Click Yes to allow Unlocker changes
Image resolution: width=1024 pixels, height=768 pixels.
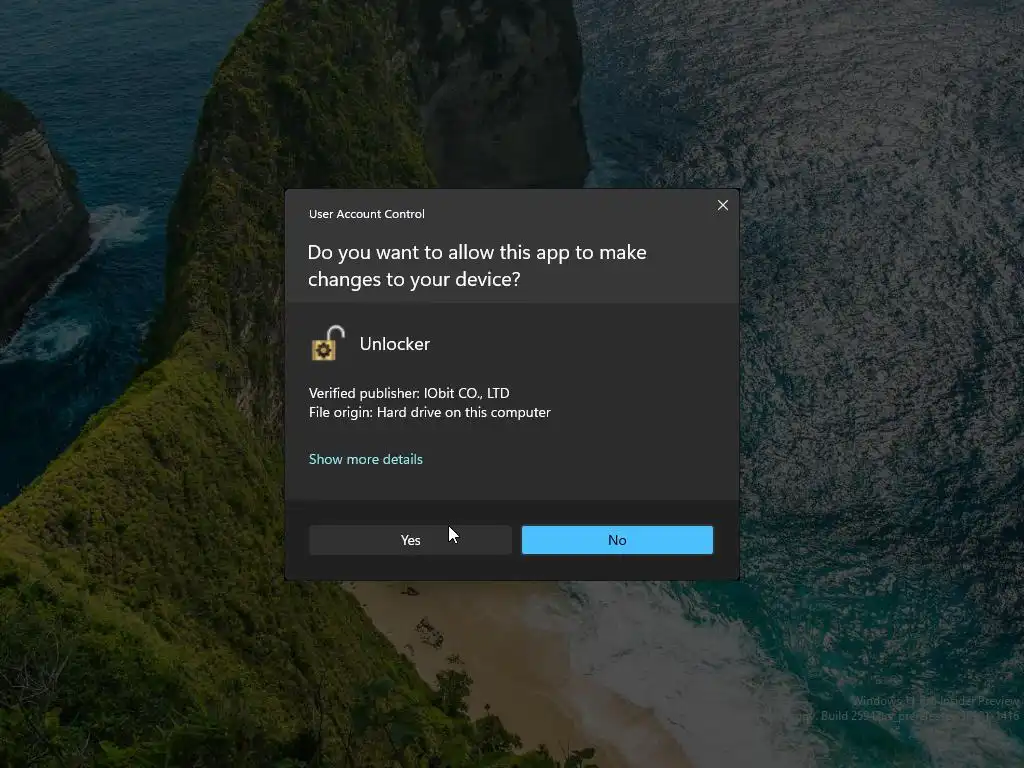point(410,540)
